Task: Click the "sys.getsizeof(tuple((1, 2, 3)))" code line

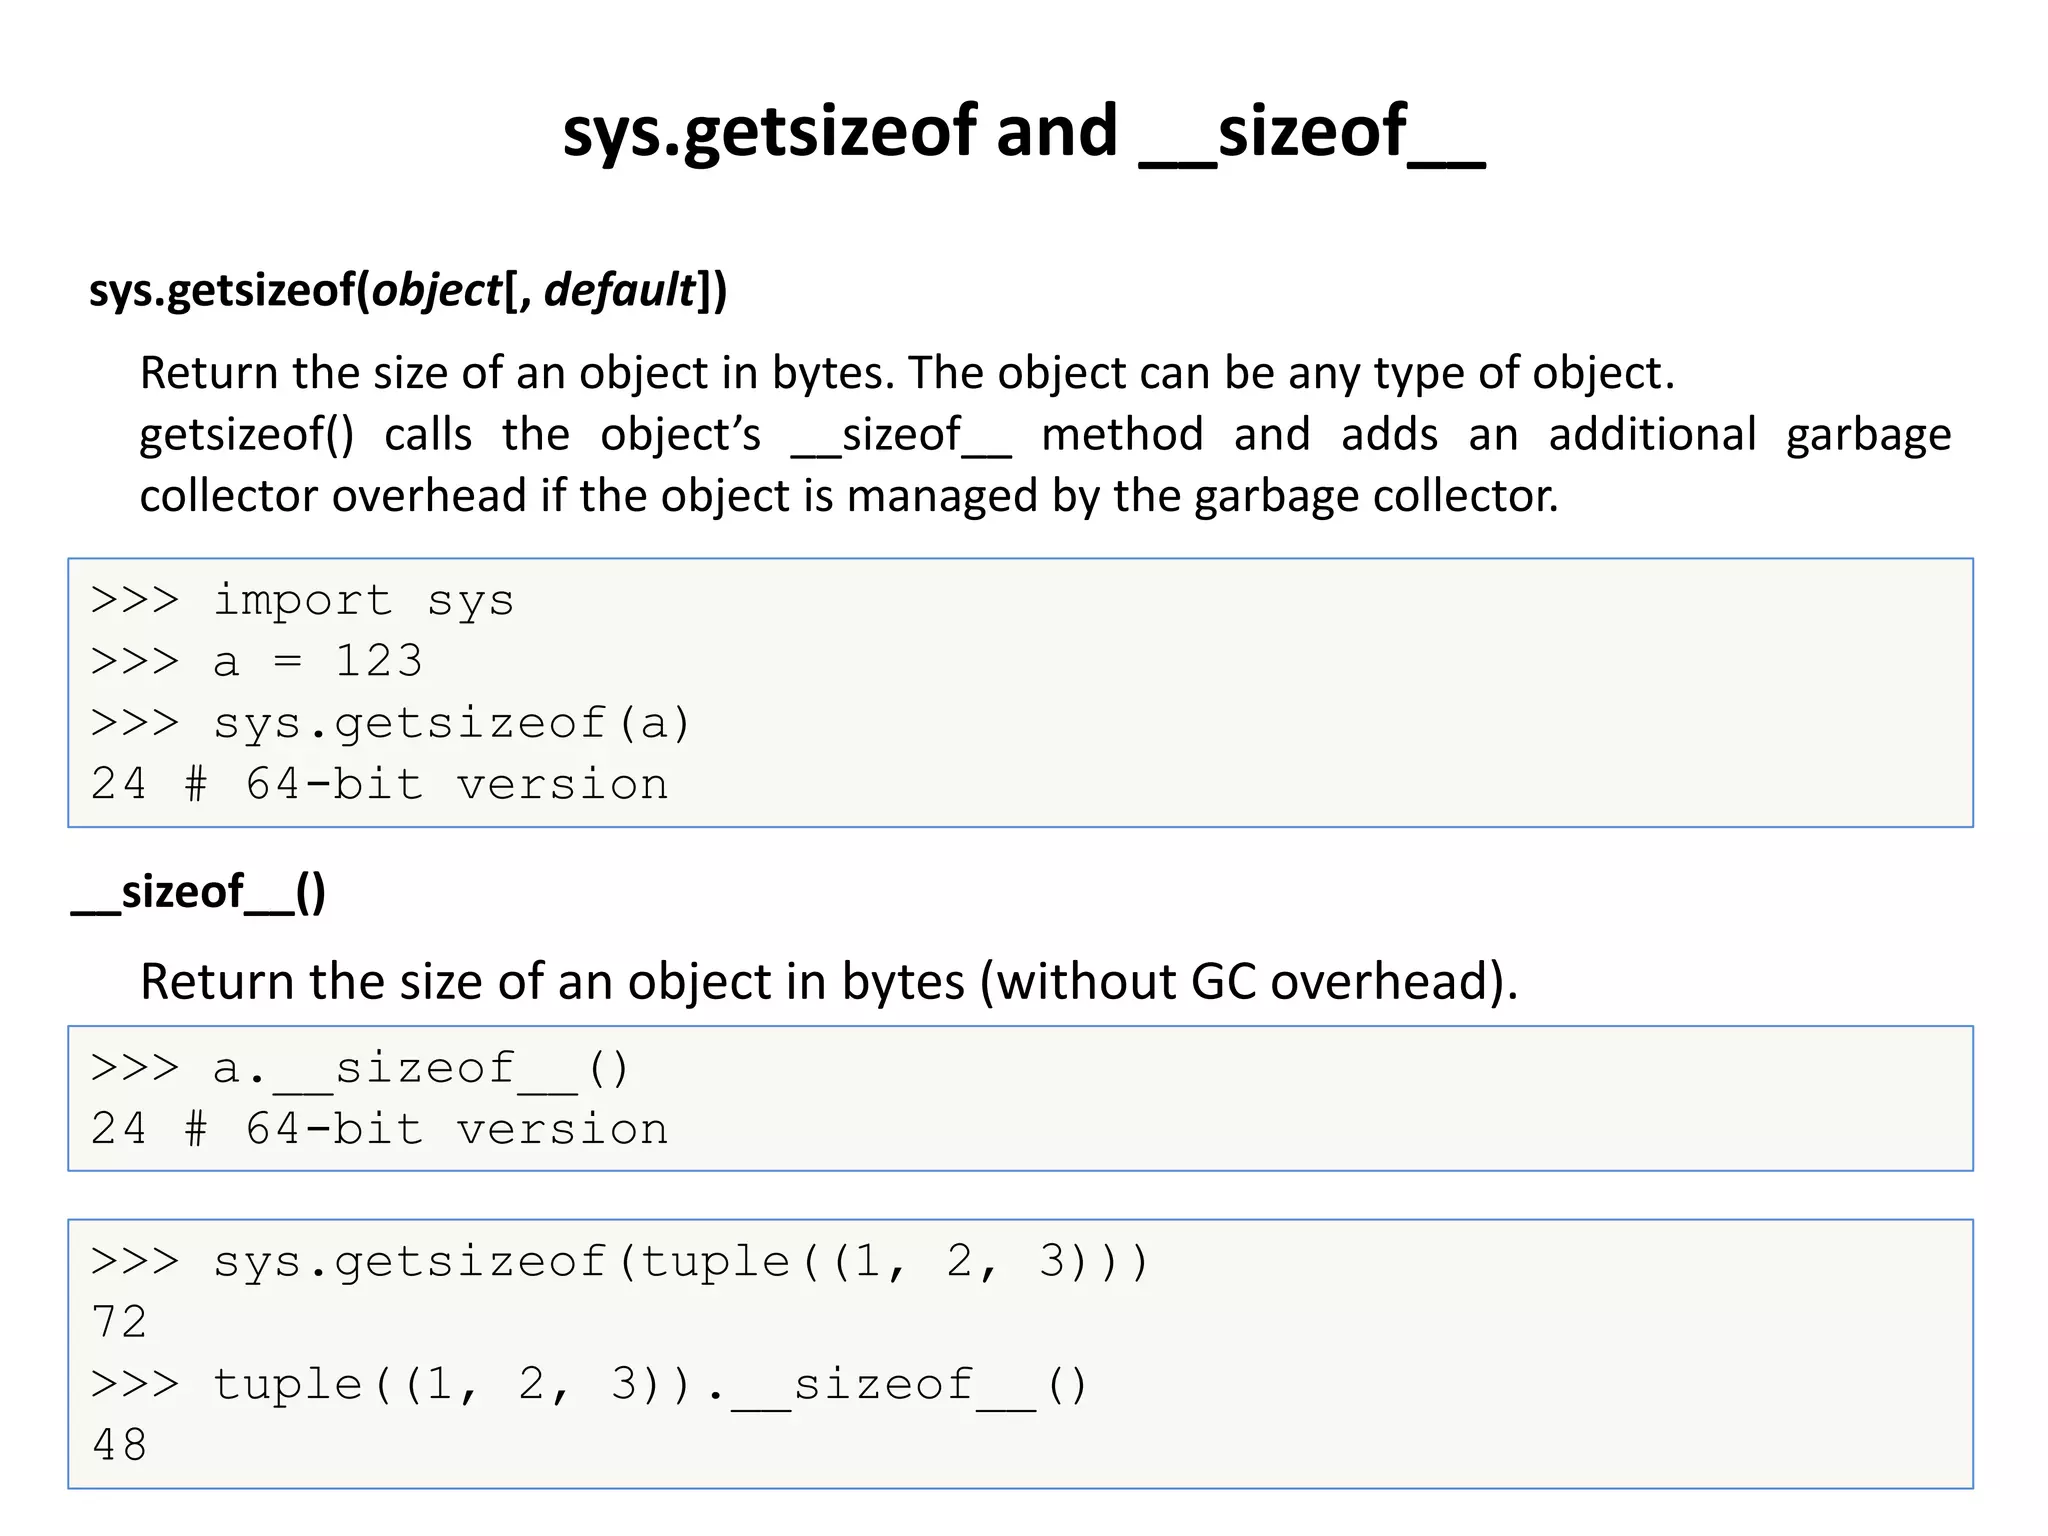Action: [681, 1262]
